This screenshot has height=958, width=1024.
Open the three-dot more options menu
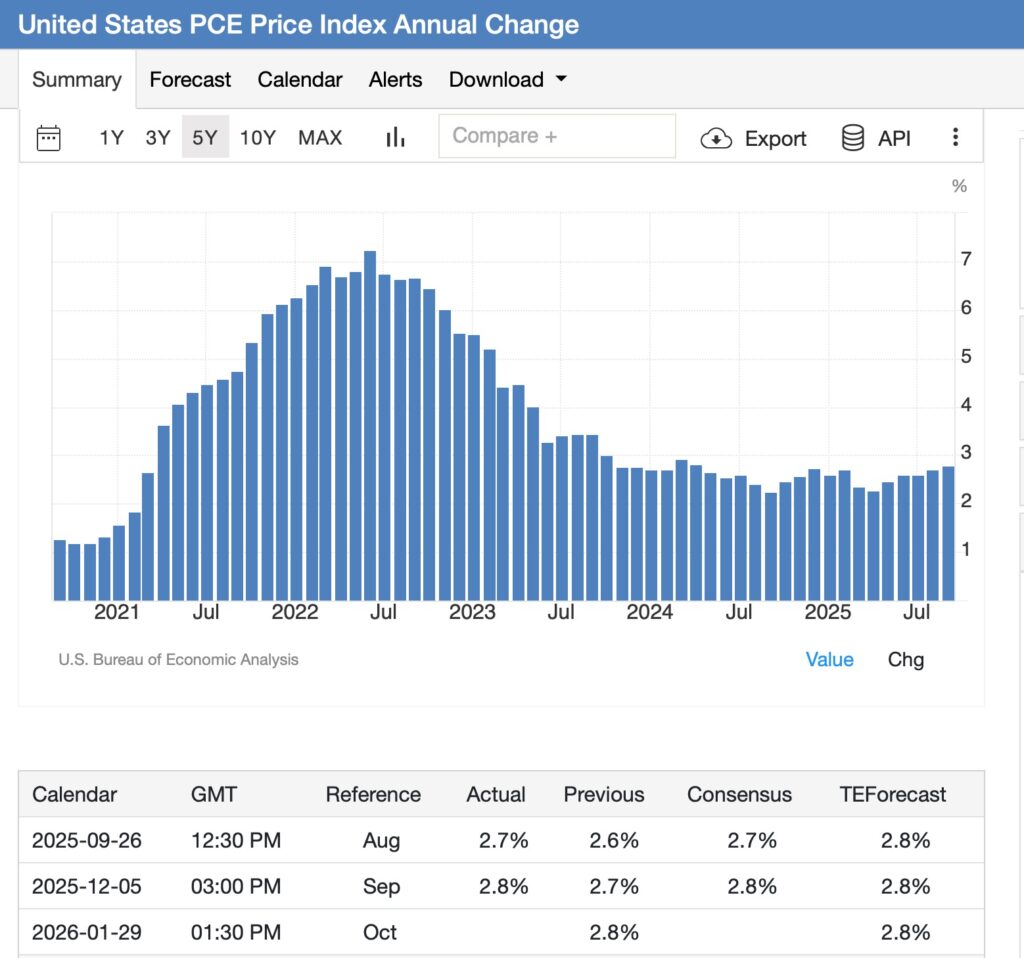click(x=956, y=138)
